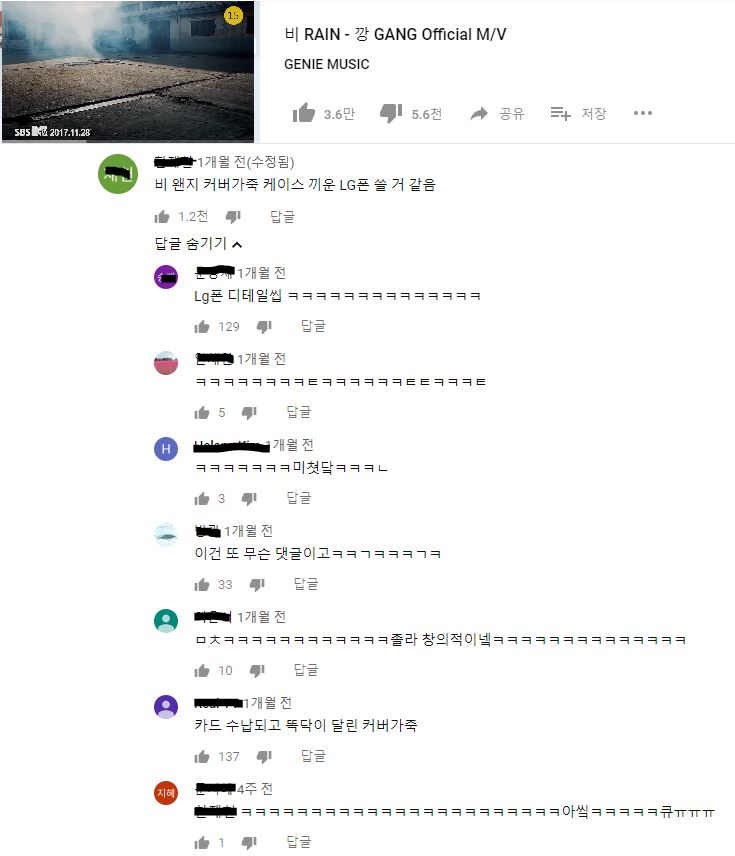Like the top comment with 1.2천 likes
The image size is (735, 856).
pos(162,217)
